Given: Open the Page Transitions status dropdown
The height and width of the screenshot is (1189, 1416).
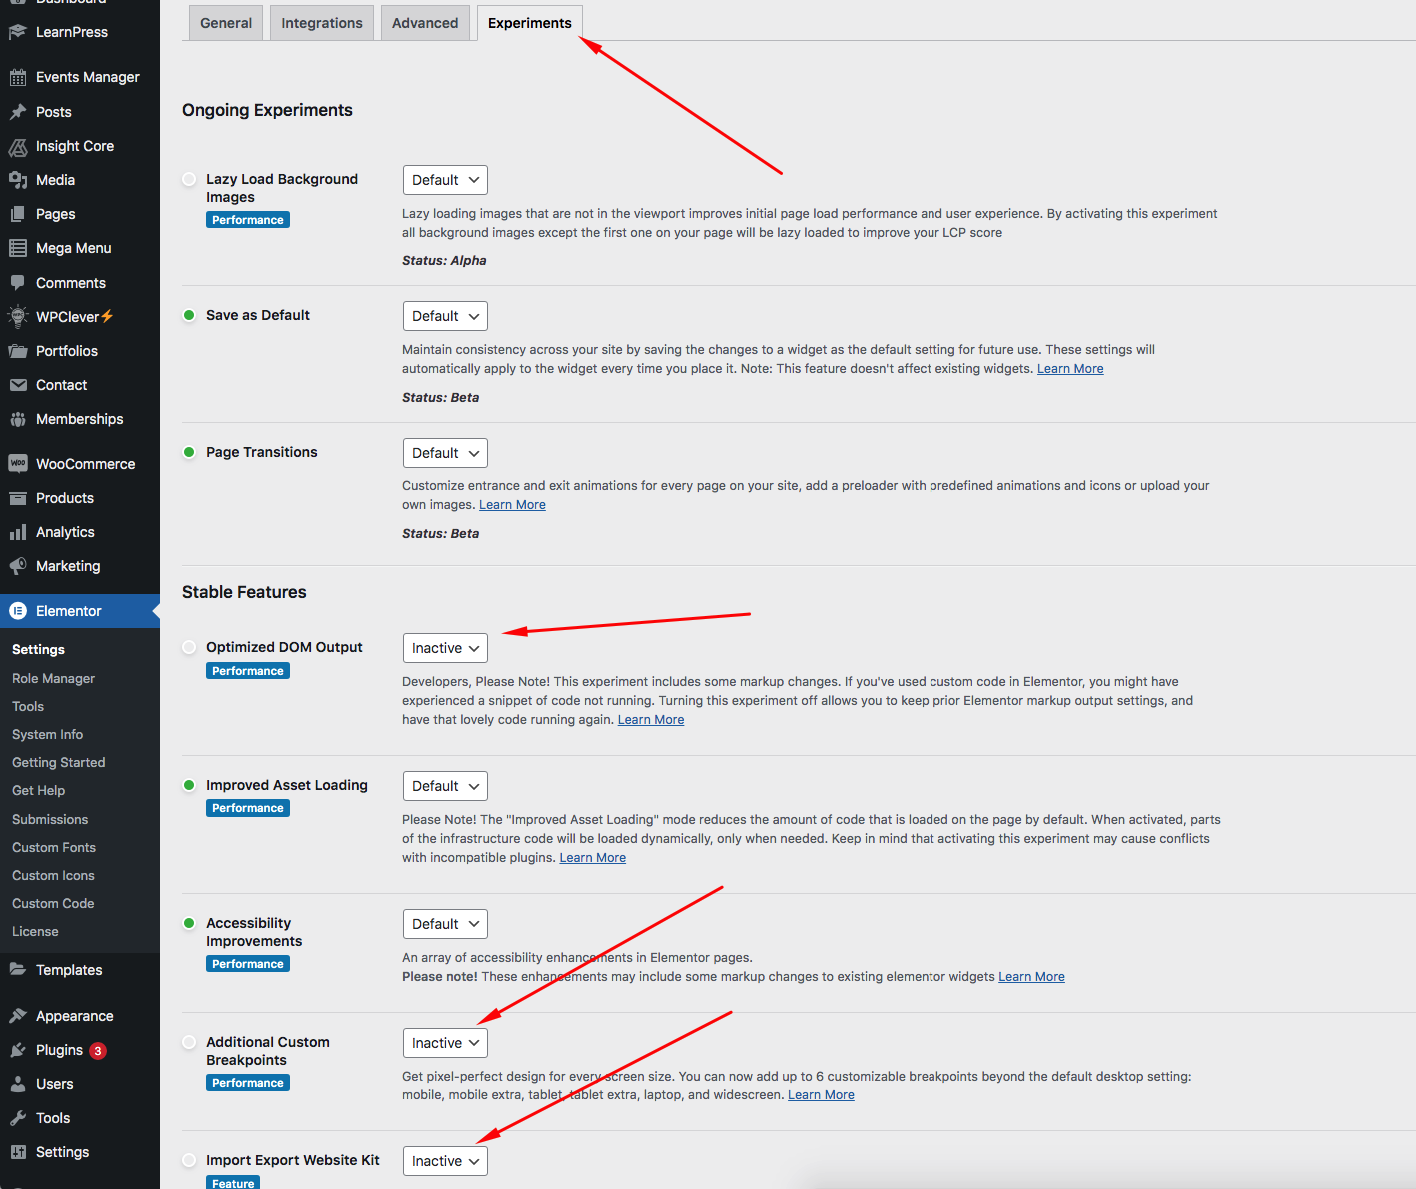Looking at the screenshot, I should 445,453.
